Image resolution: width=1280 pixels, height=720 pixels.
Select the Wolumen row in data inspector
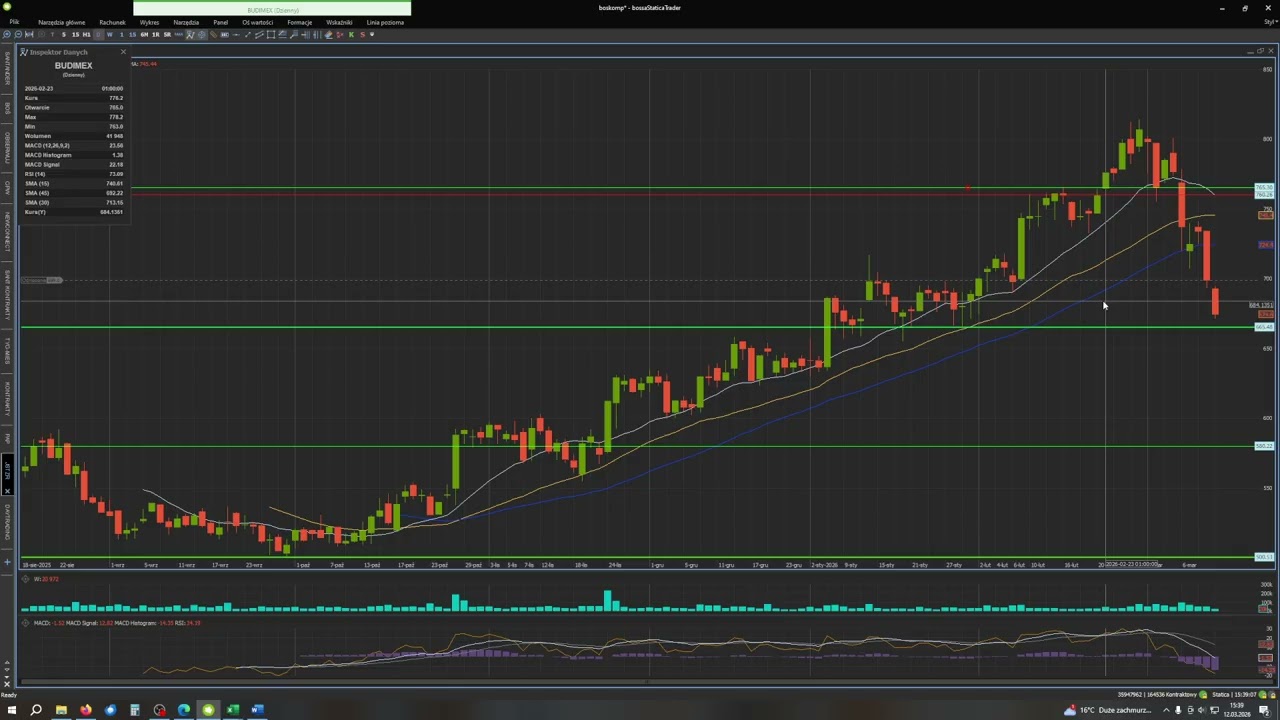pos(73,136)
